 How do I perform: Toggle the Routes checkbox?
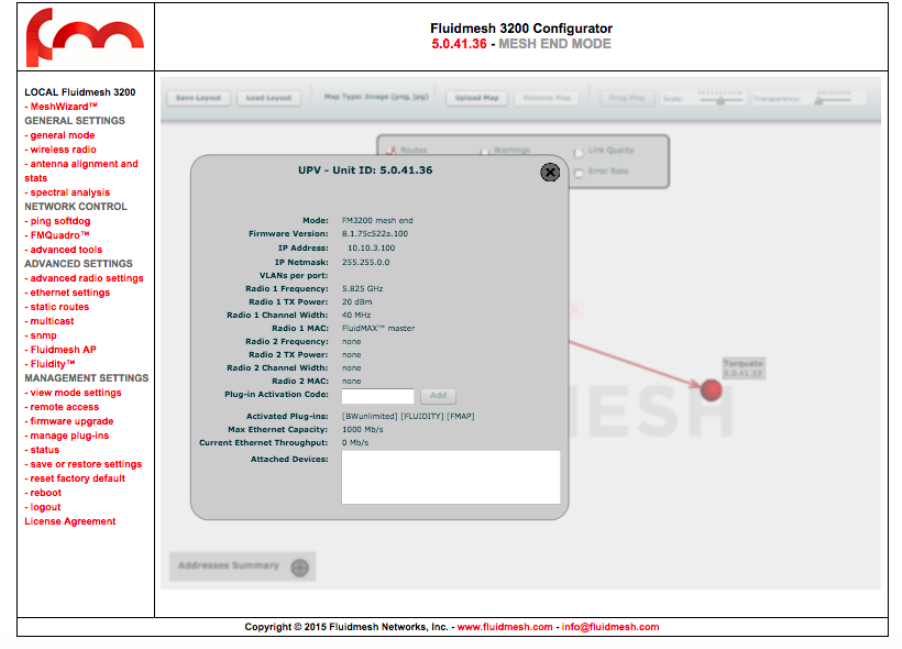click(391, 150)
